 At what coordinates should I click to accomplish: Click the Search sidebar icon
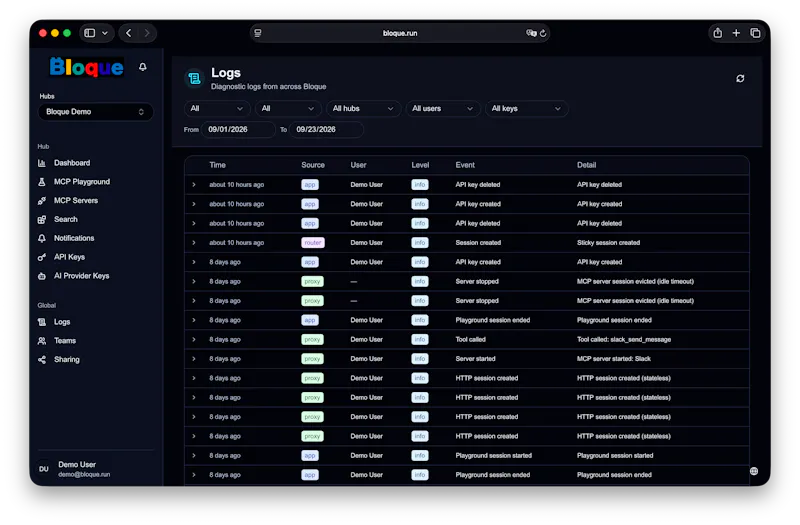pyautogui.click(x=42, y=219)
